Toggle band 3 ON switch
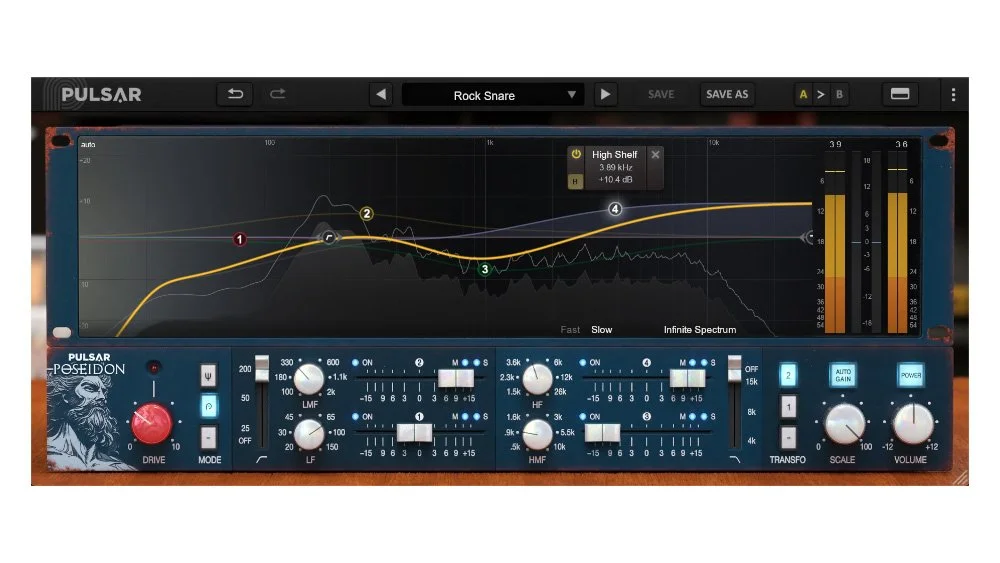 coord(583,416)
